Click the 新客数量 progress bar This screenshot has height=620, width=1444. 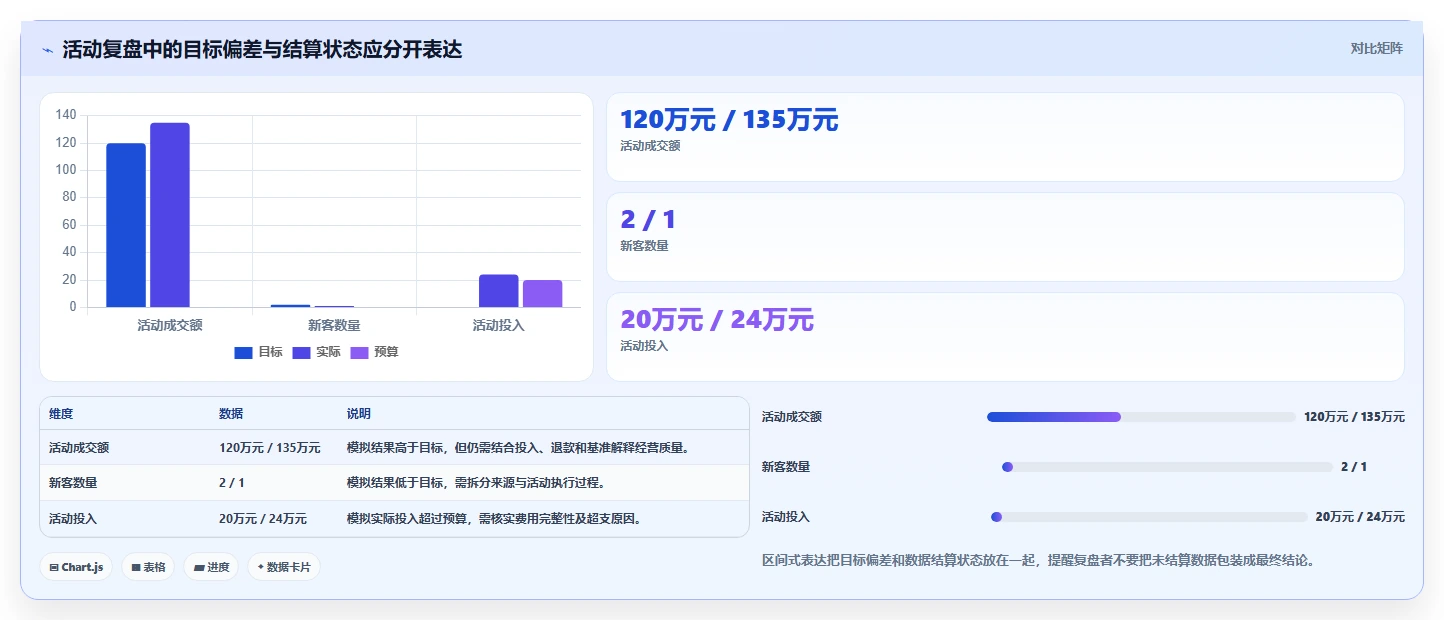1167,467
